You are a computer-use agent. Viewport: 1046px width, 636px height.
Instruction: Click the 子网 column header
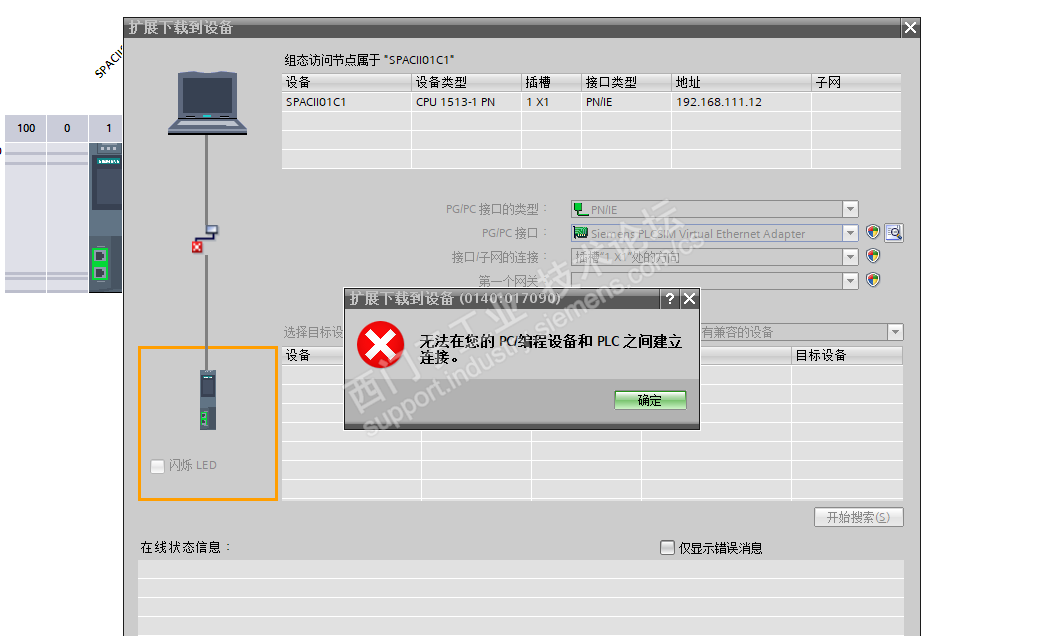click(x=857, y=82)
